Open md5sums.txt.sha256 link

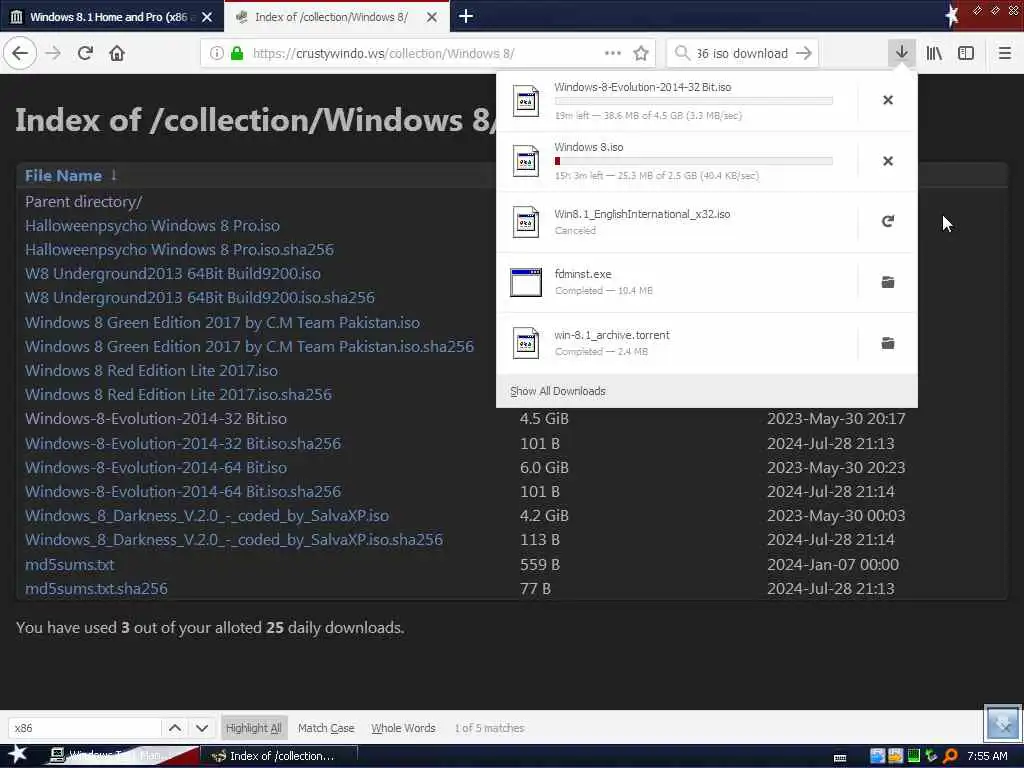(96, 588)
